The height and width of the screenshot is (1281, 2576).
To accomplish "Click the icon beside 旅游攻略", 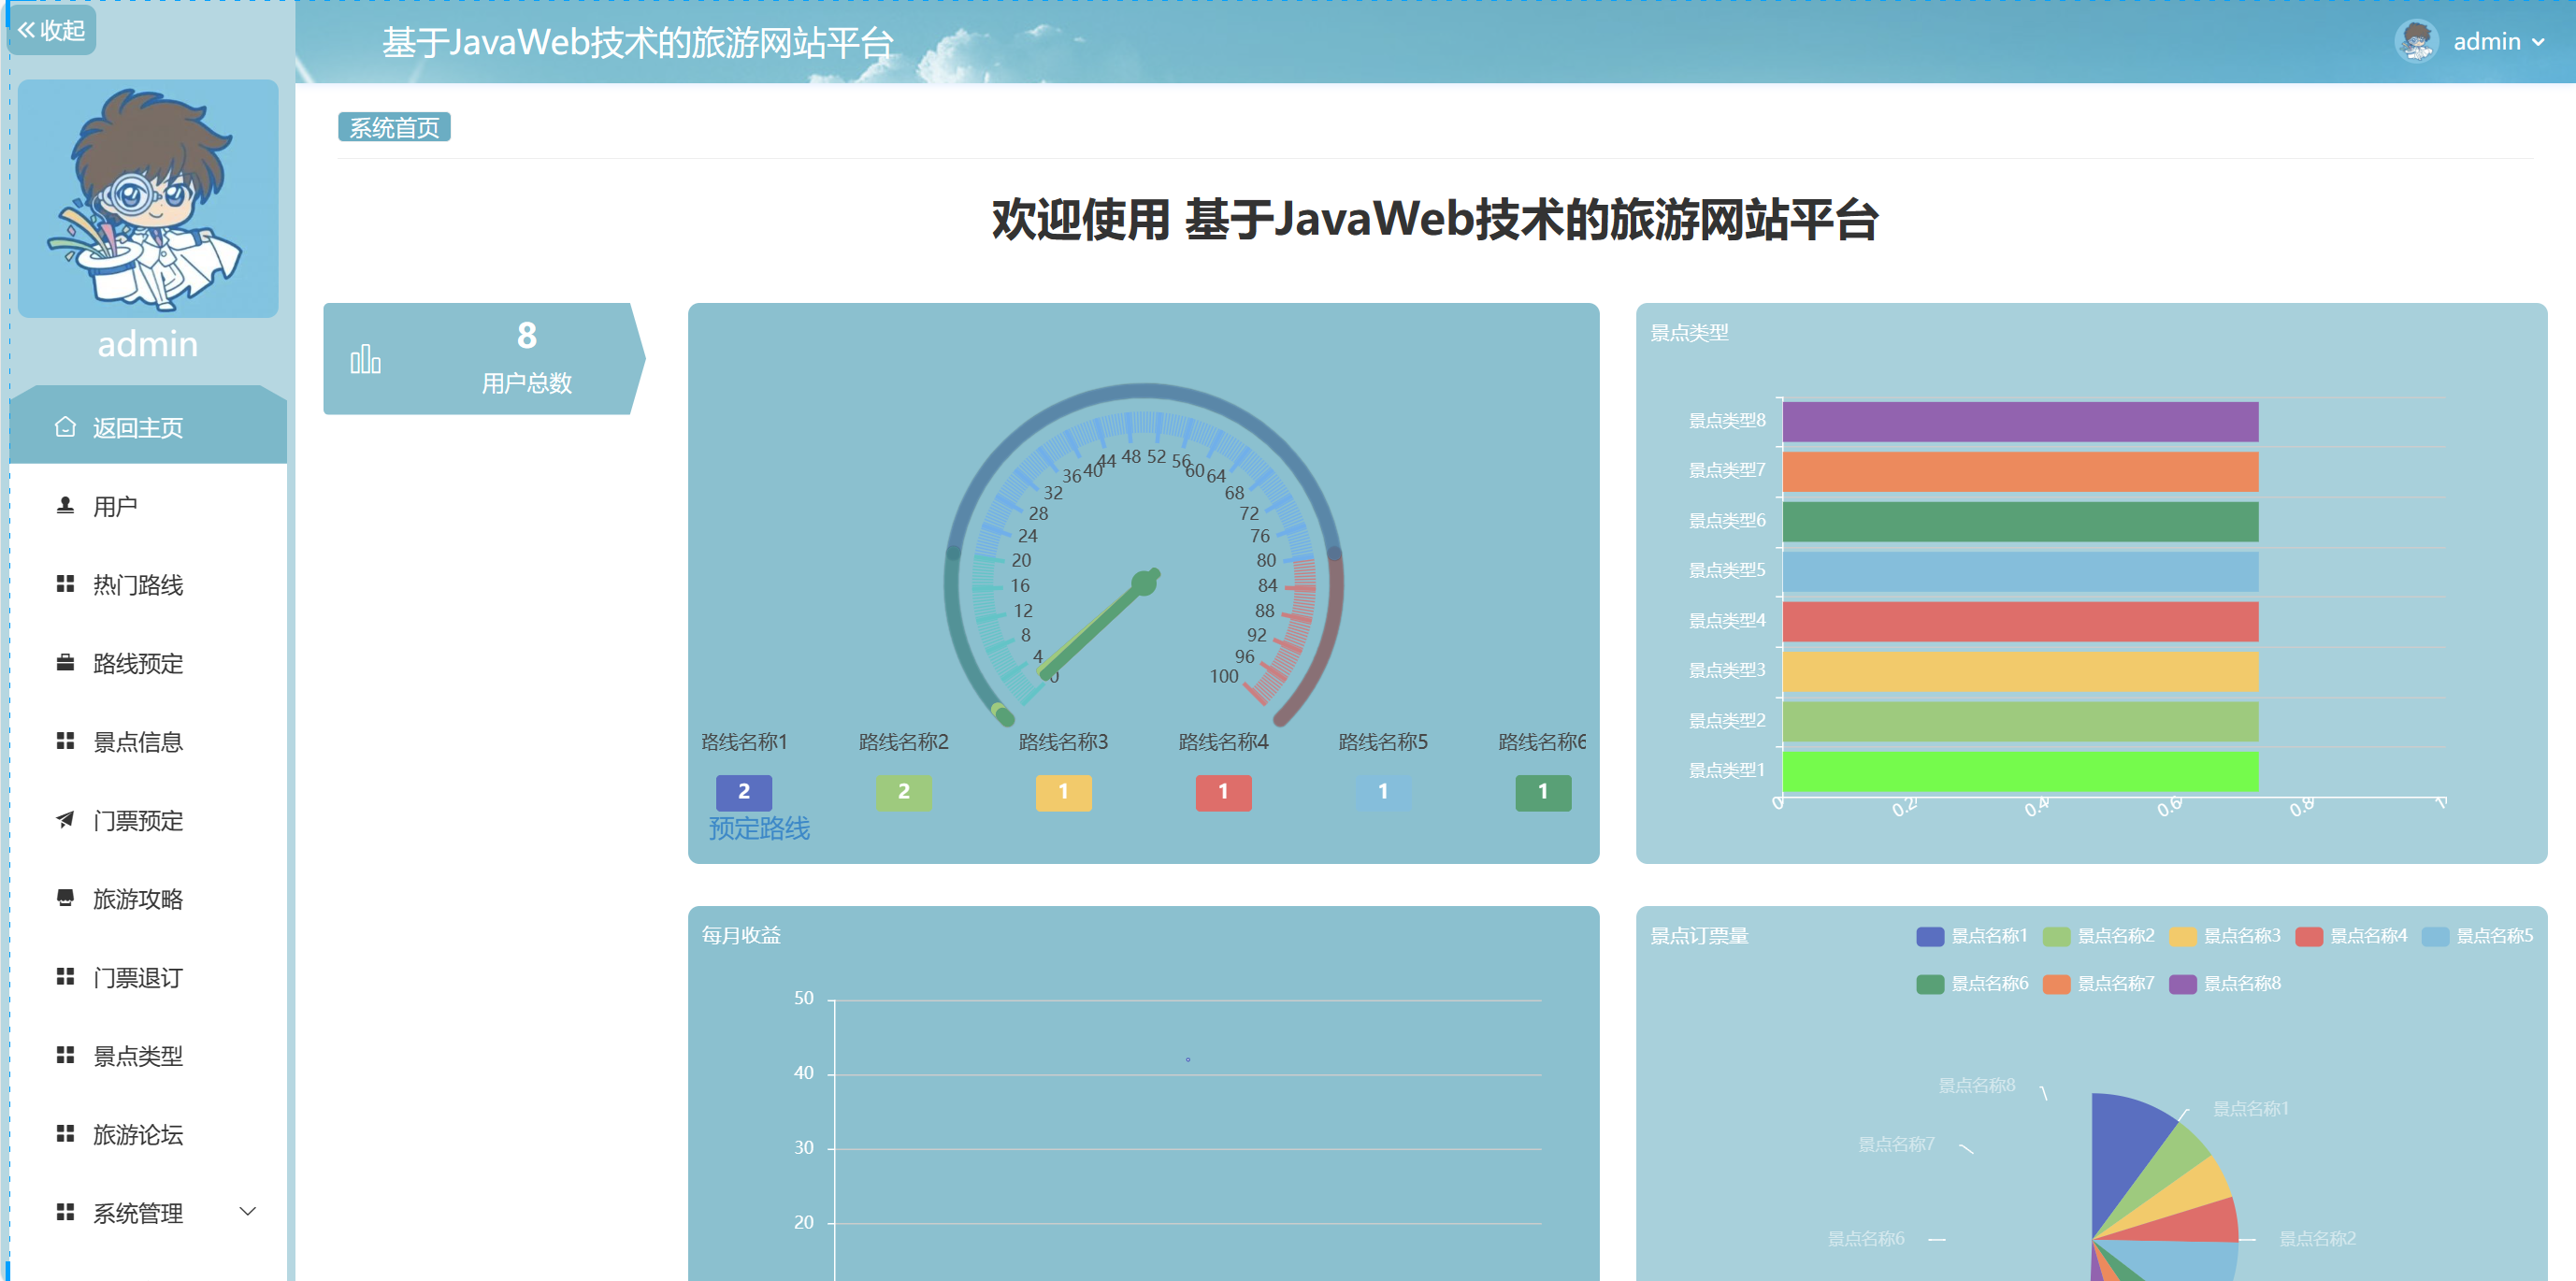I will [65, 898].
